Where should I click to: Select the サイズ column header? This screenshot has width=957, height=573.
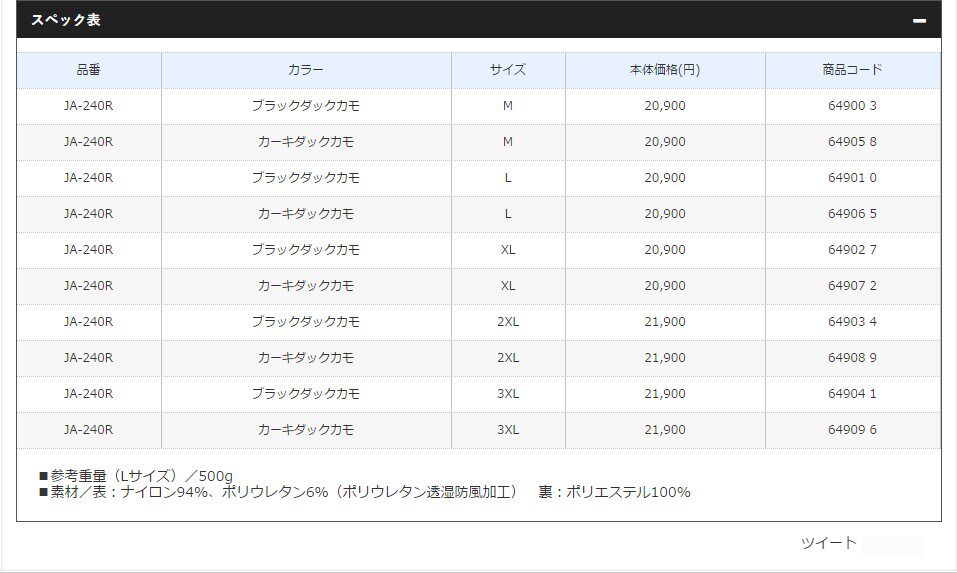point(508,70)
